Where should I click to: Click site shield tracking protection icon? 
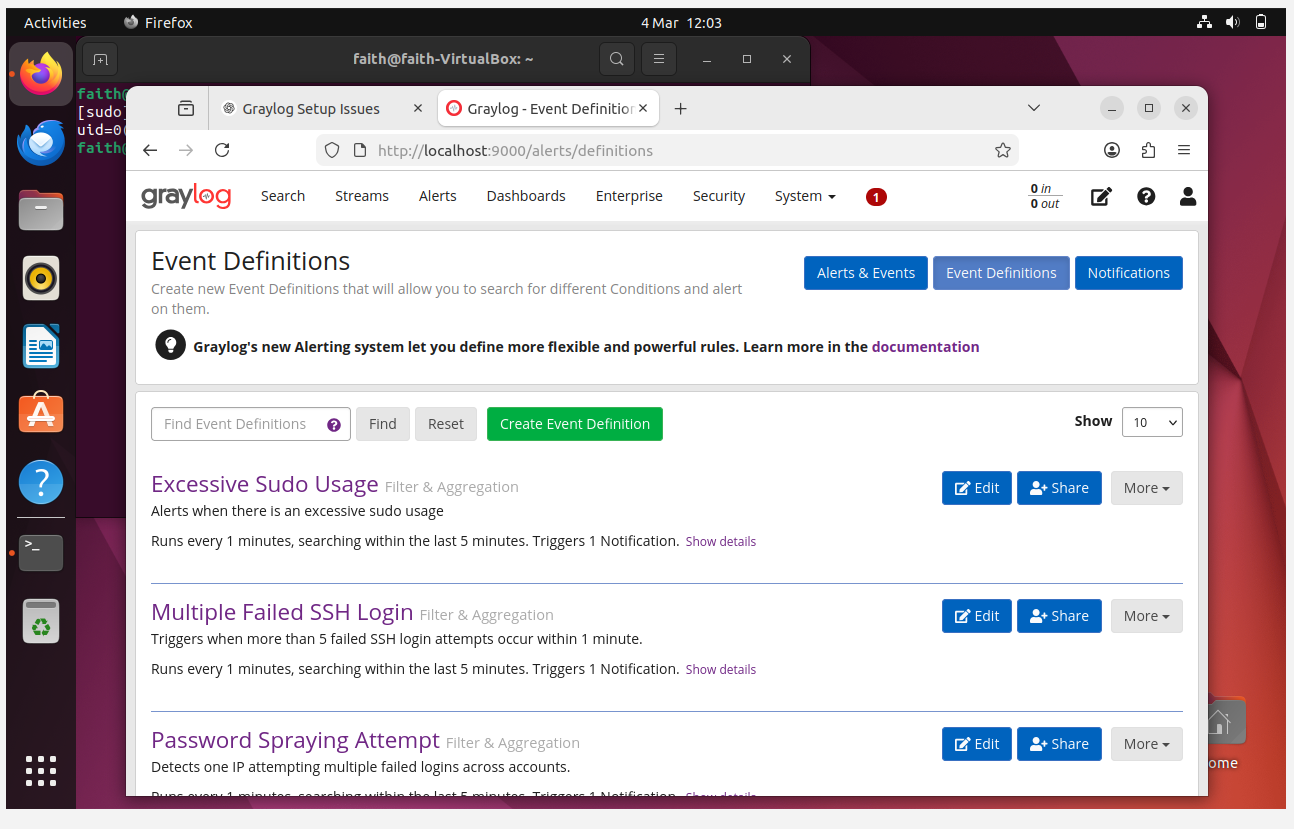pos(334,150)
